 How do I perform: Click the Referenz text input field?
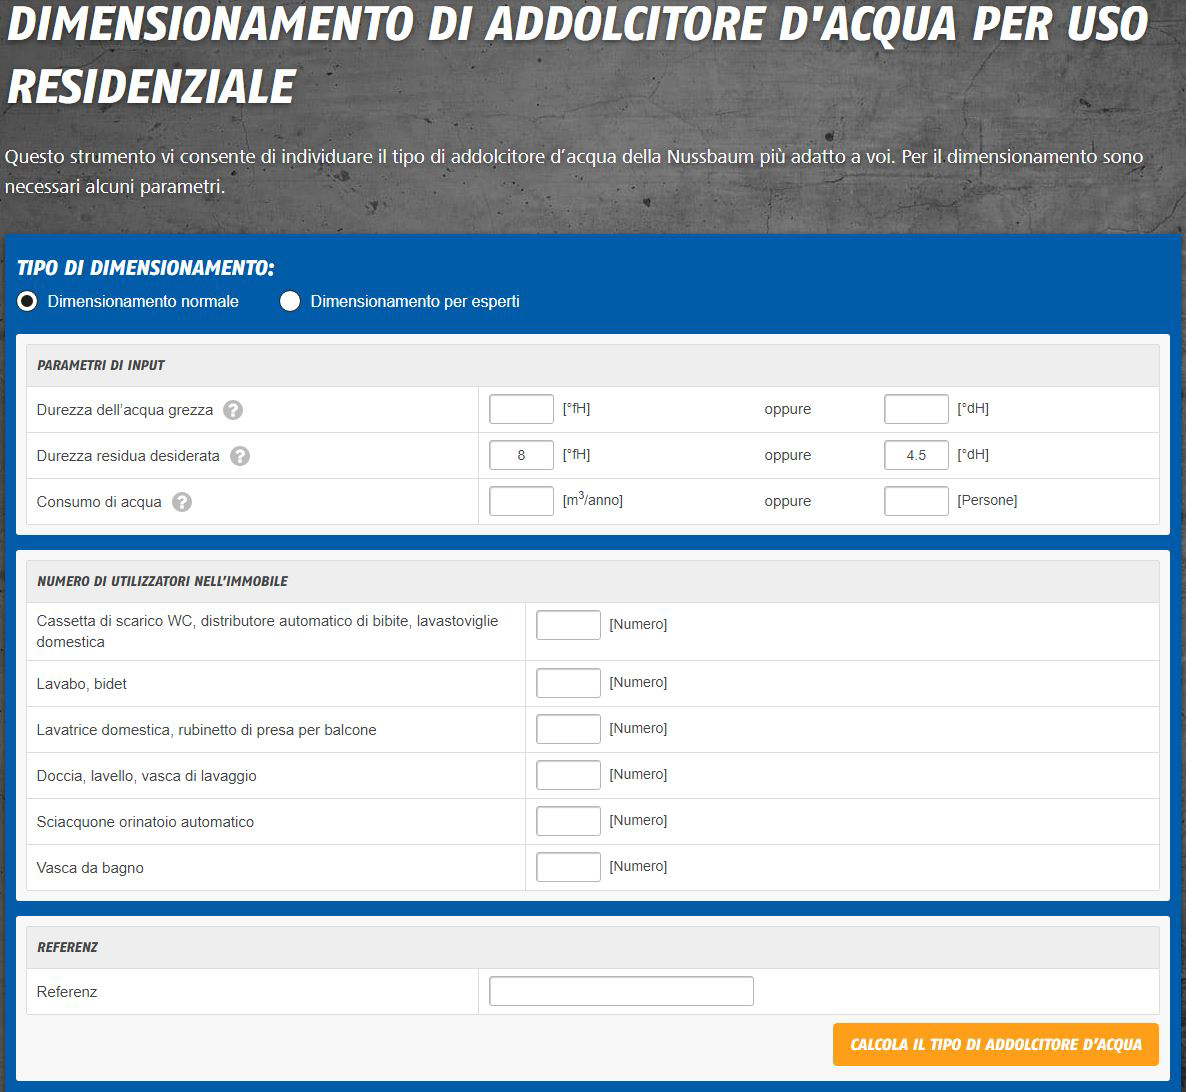point(621,991)
